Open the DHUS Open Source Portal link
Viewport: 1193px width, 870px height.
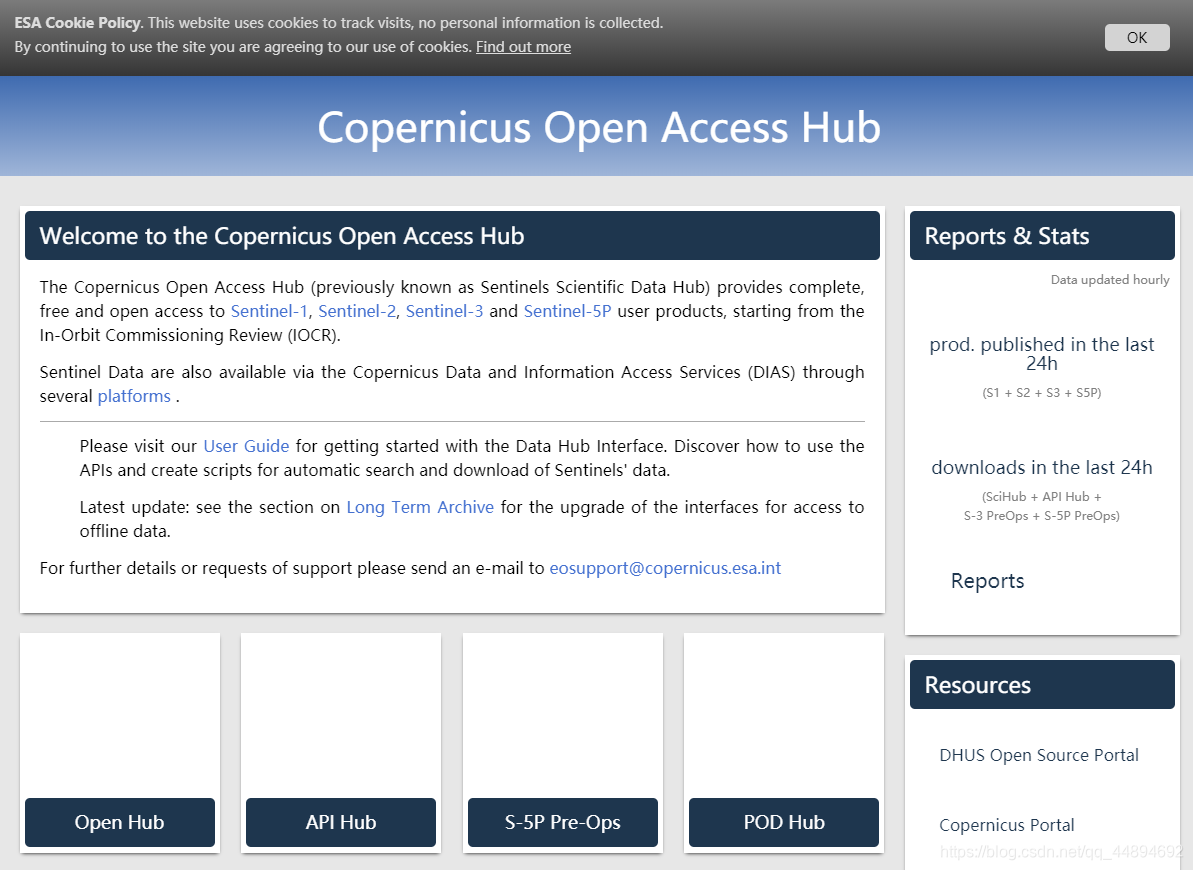point(1039,755)
